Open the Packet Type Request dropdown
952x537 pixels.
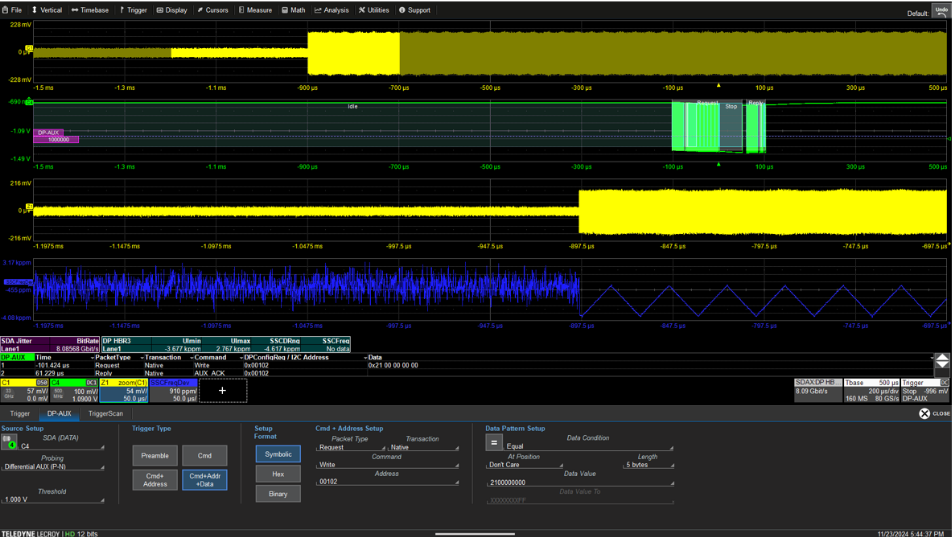point(350,448)
